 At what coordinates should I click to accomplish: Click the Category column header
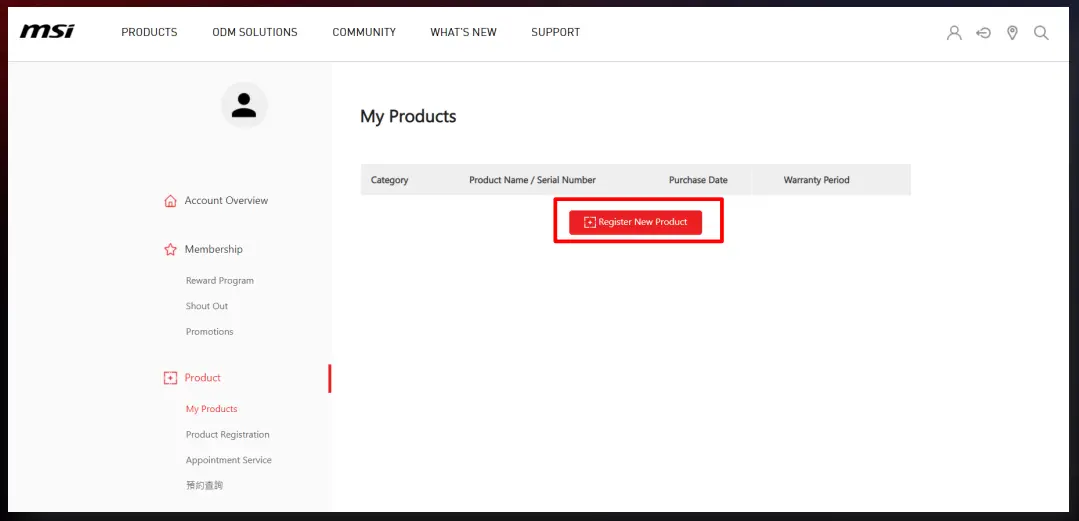point(389,180)
